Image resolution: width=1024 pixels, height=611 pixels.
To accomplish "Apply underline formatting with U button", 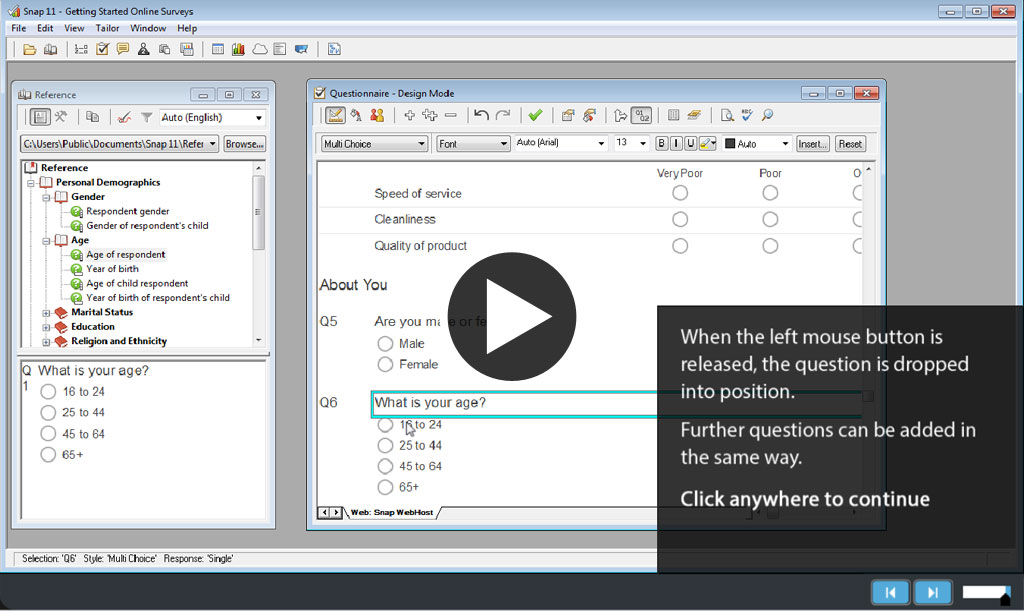I will 690,144.
